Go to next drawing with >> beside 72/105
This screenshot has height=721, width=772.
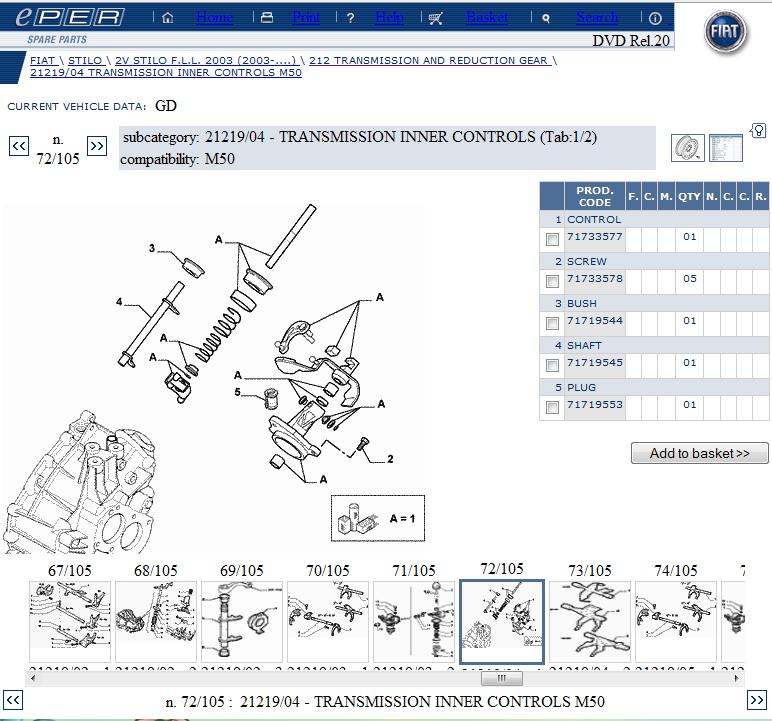(x=97, y=146)
